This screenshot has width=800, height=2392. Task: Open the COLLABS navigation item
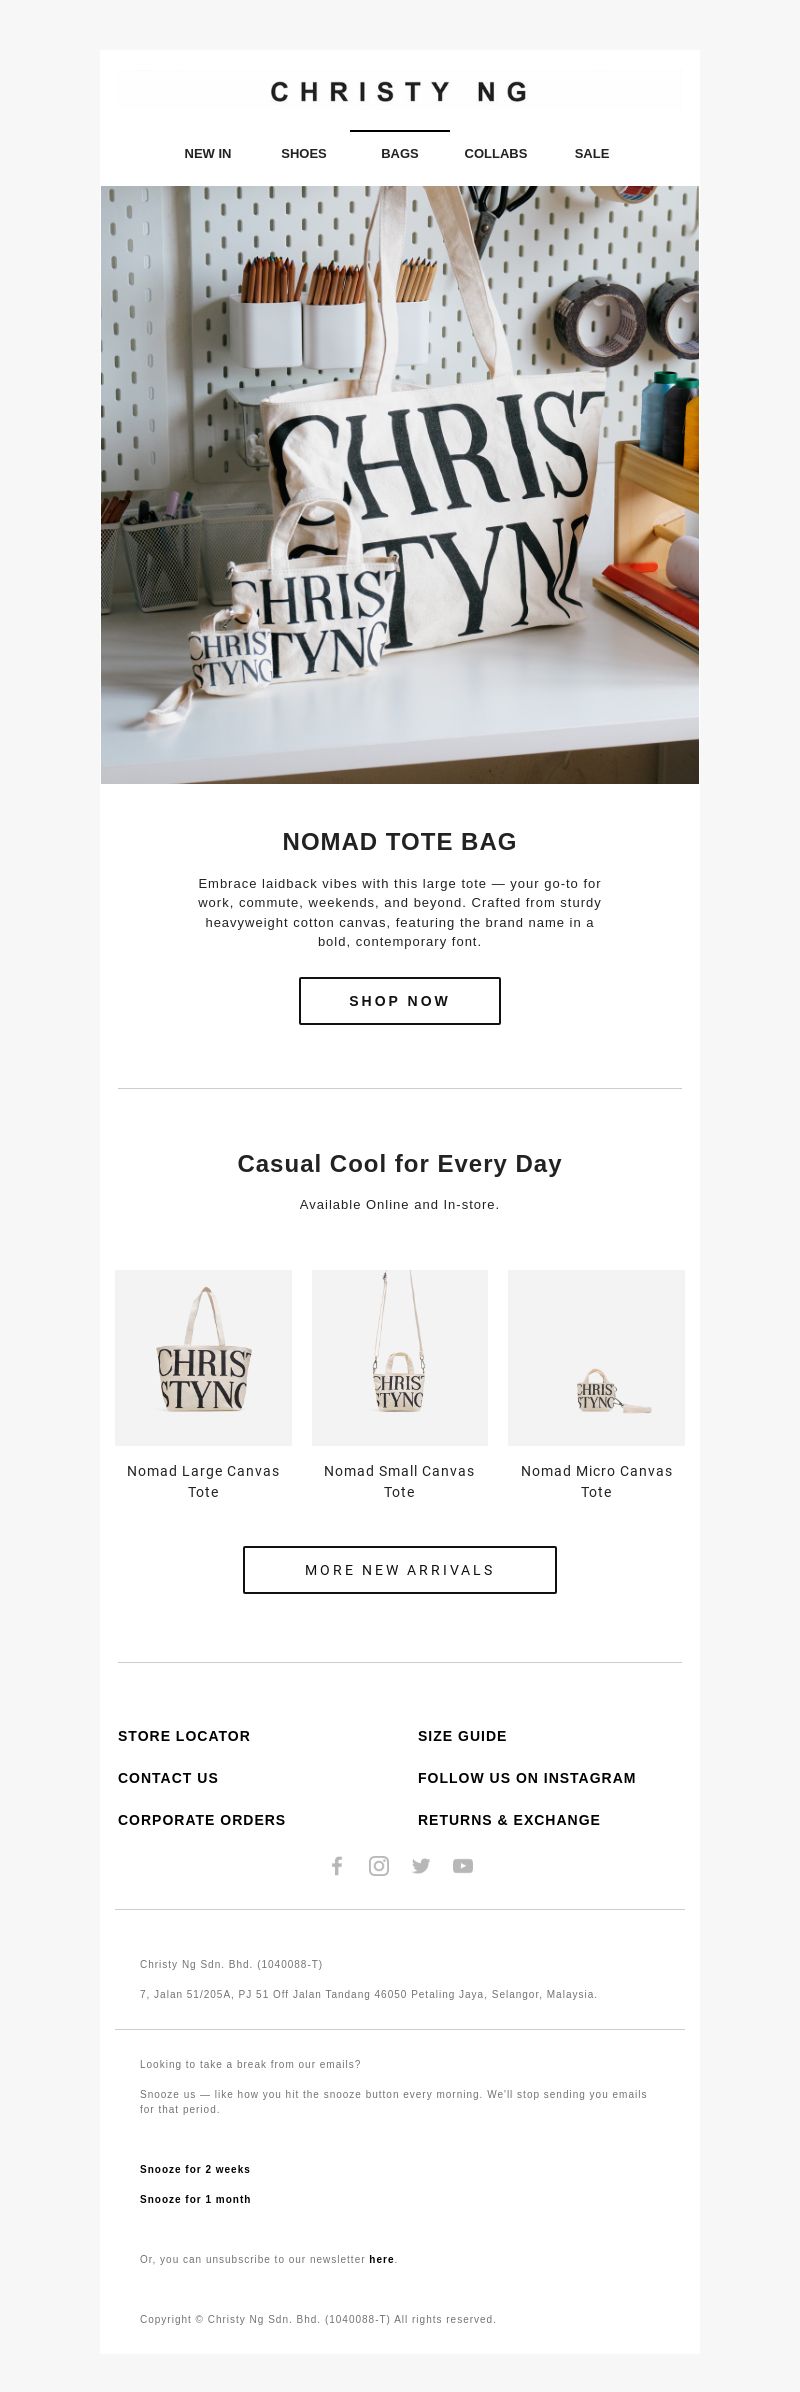(x=496, y=153)
